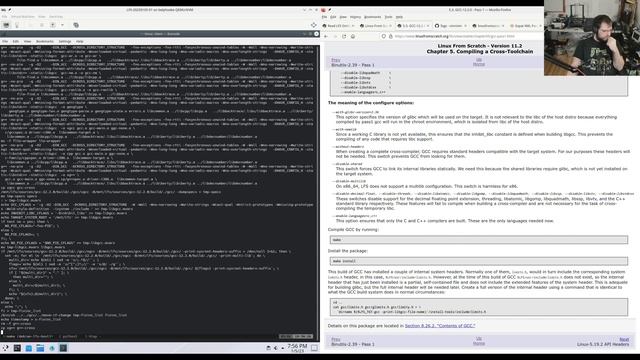Switch to the fifth linuxfromscratch tab

(x=488, y=26)
